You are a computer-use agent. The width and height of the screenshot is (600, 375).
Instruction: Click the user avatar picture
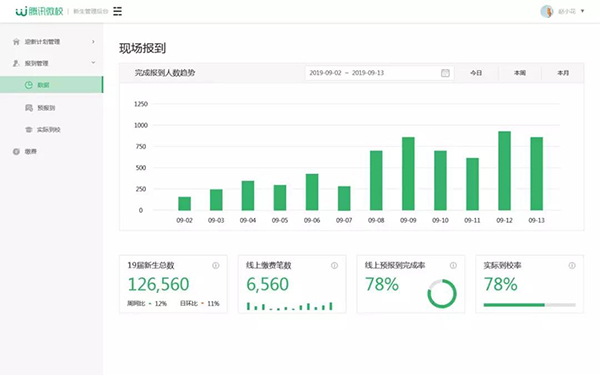tap(547, 11)
